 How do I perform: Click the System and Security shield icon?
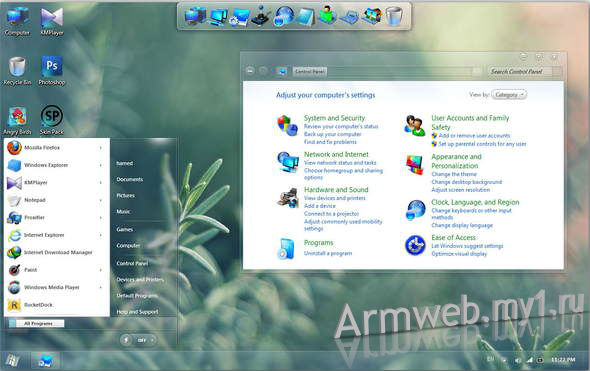(287, 125)
